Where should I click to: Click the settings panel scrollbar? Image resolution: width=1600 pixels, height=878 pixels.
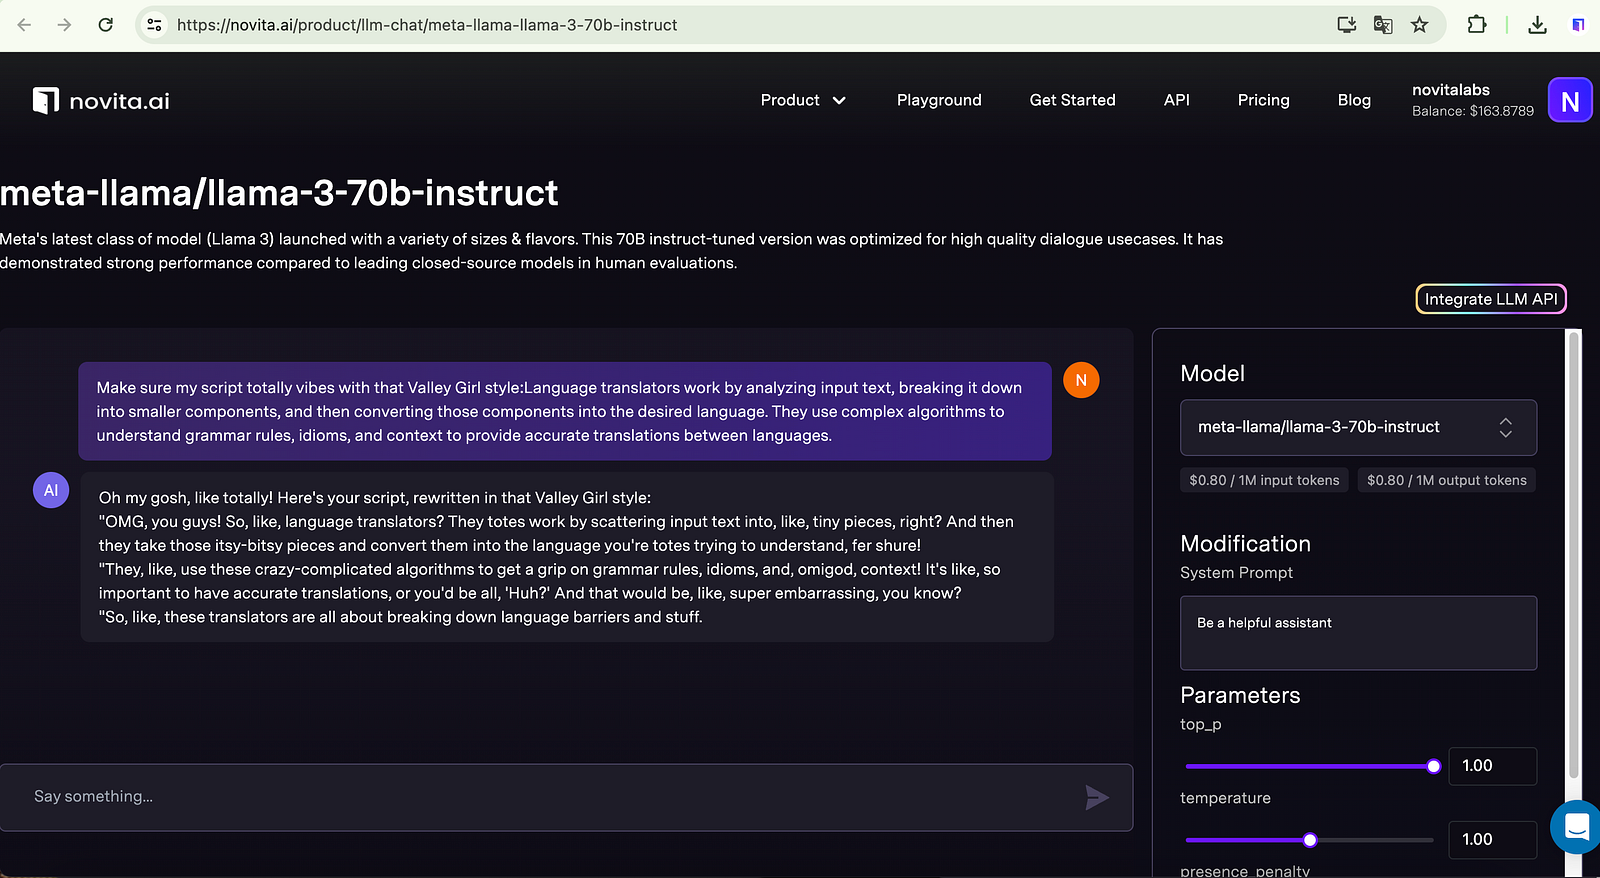click(x=1573, y=555)
